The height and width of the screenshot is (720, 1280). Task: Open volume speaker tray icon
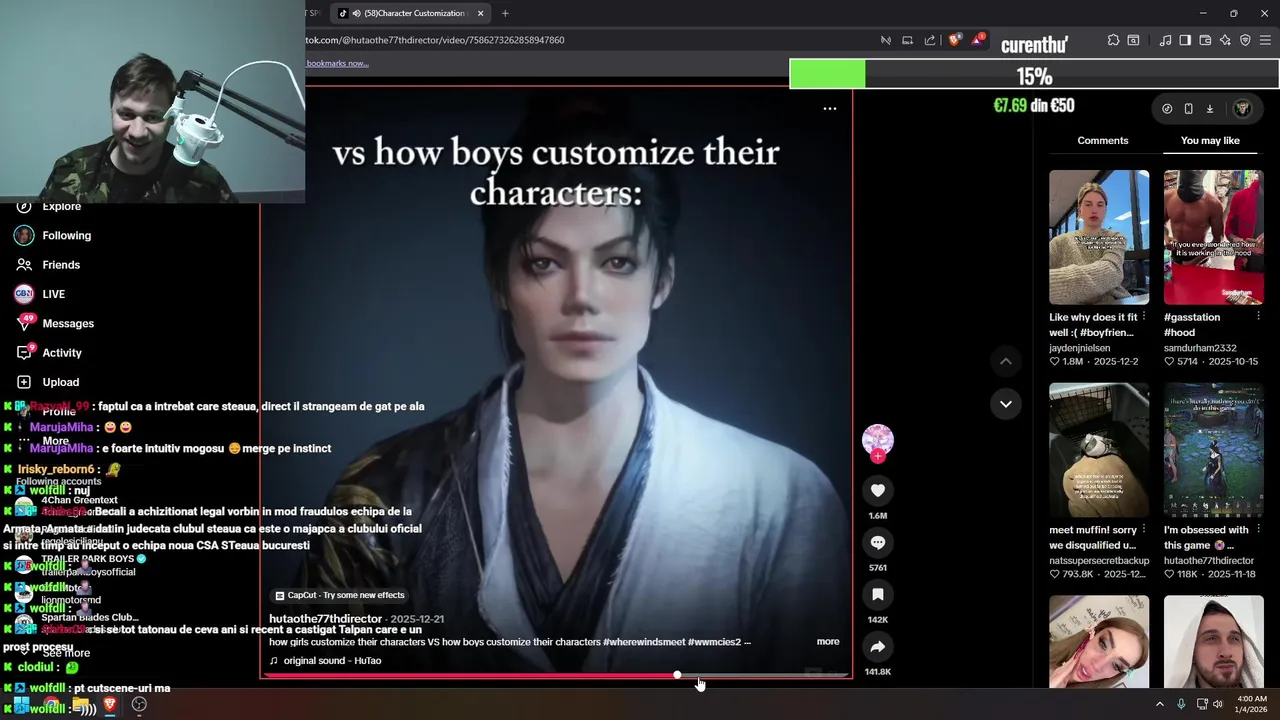[x=1217, y=704]
